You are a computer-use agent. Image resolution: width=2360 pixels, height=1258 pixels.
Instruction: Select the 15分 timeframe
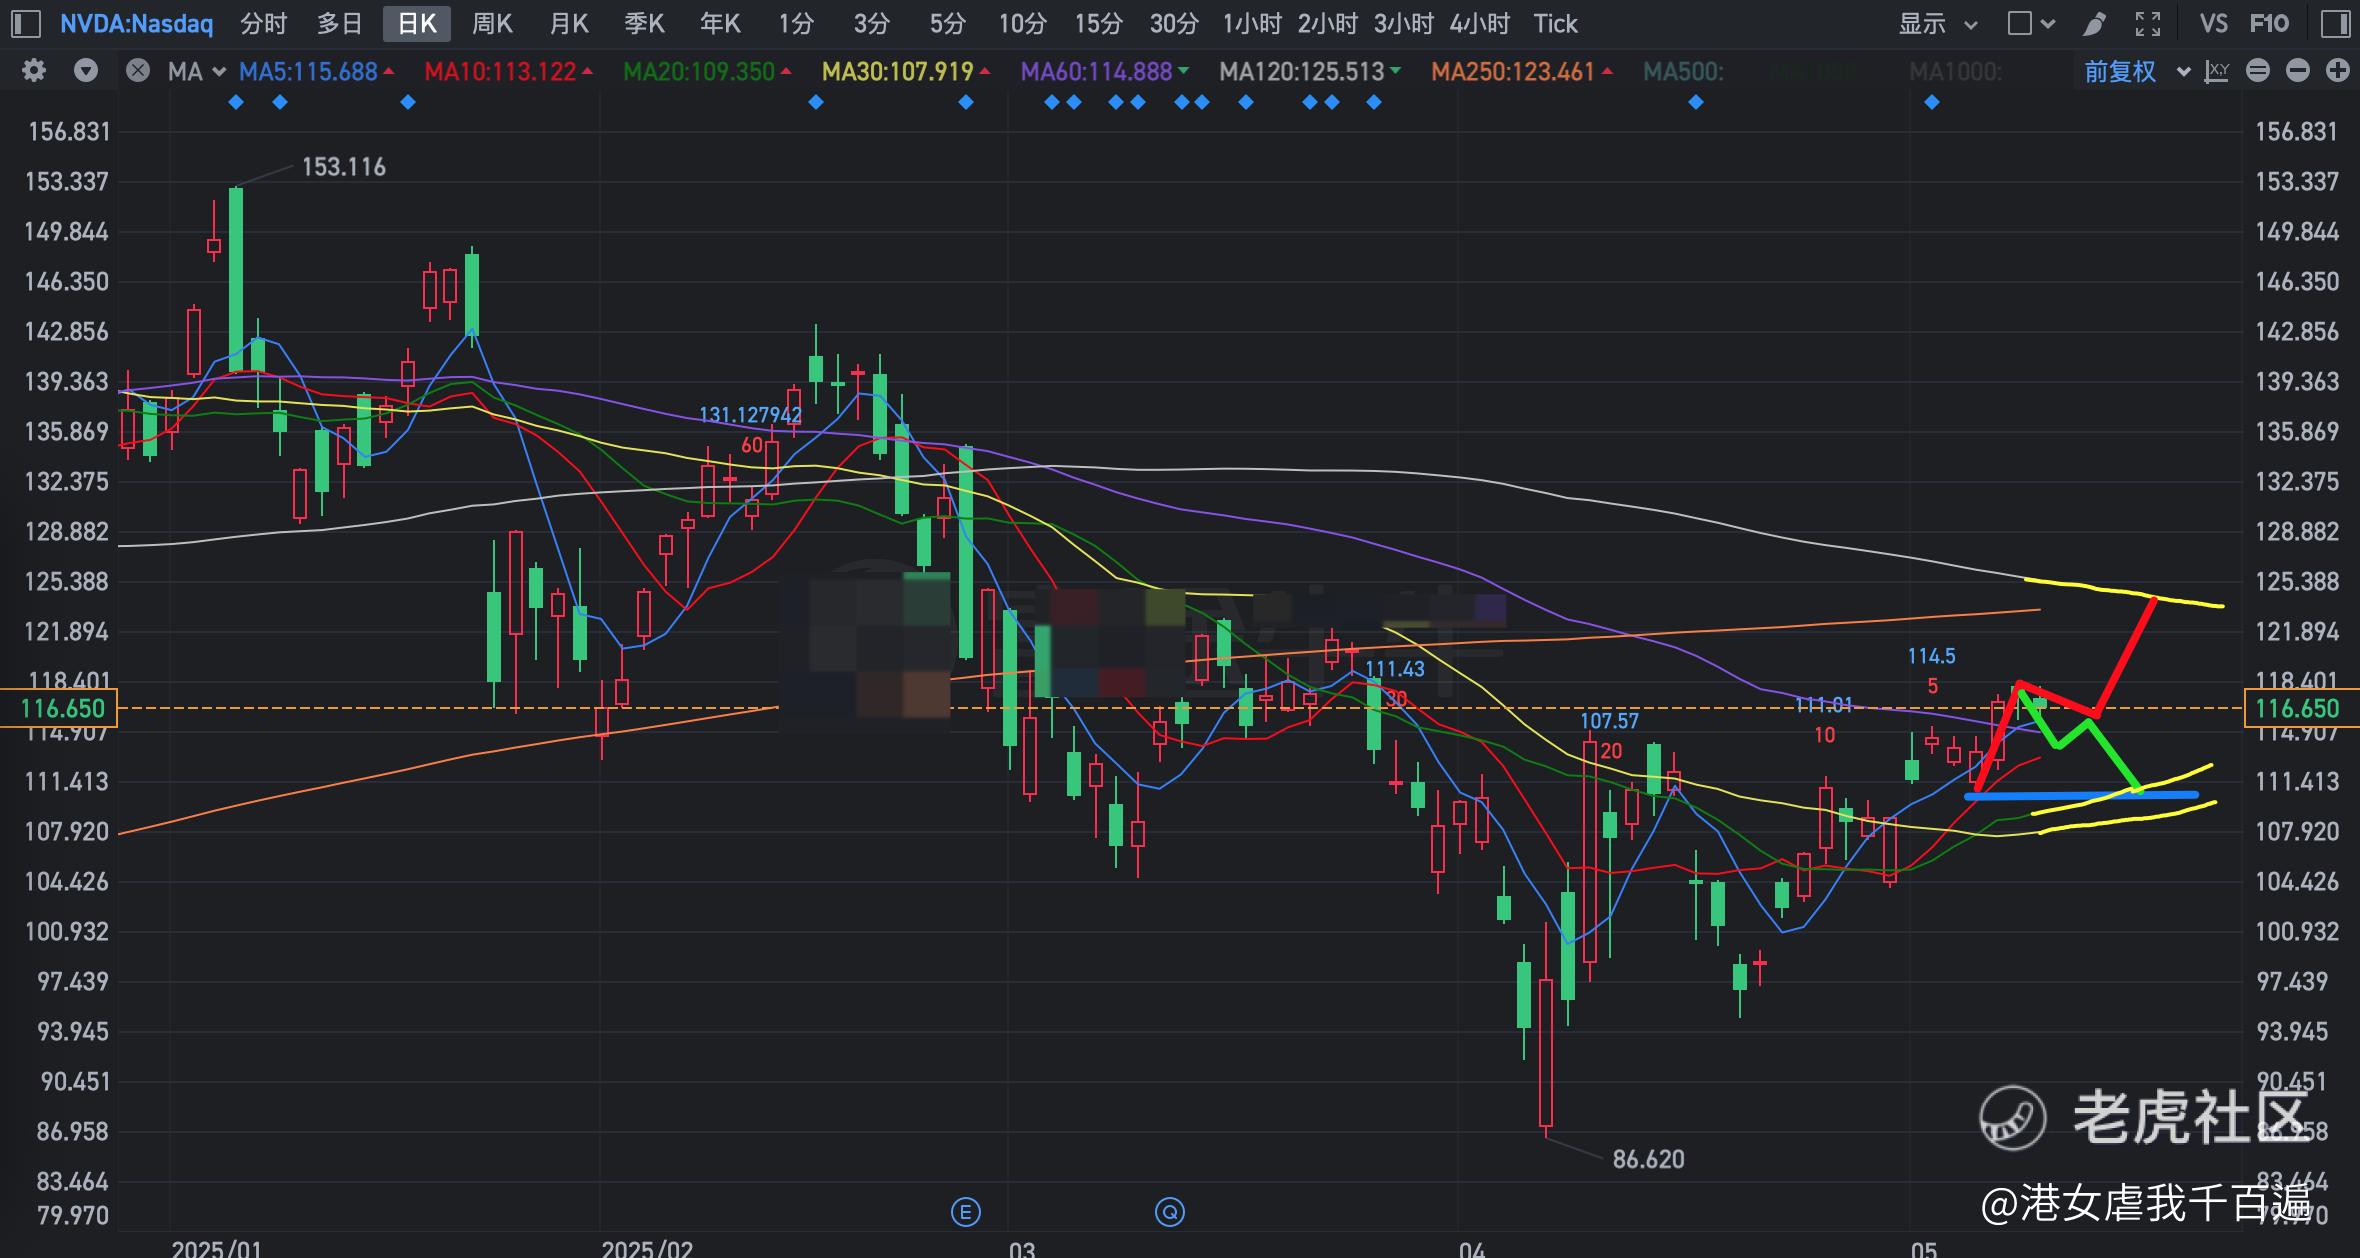point(1099,23)
